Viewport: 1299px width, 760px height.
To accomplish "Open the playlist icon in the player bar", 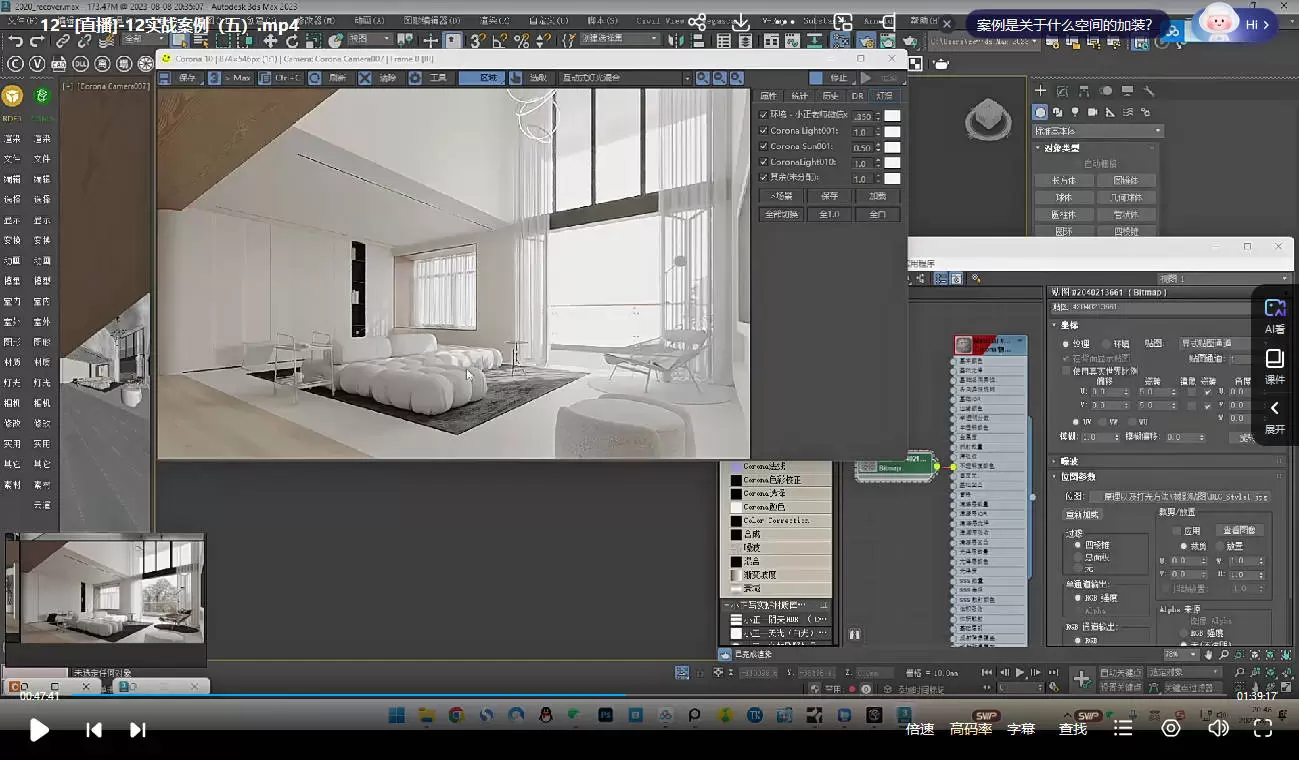I will coord(1123,729).
